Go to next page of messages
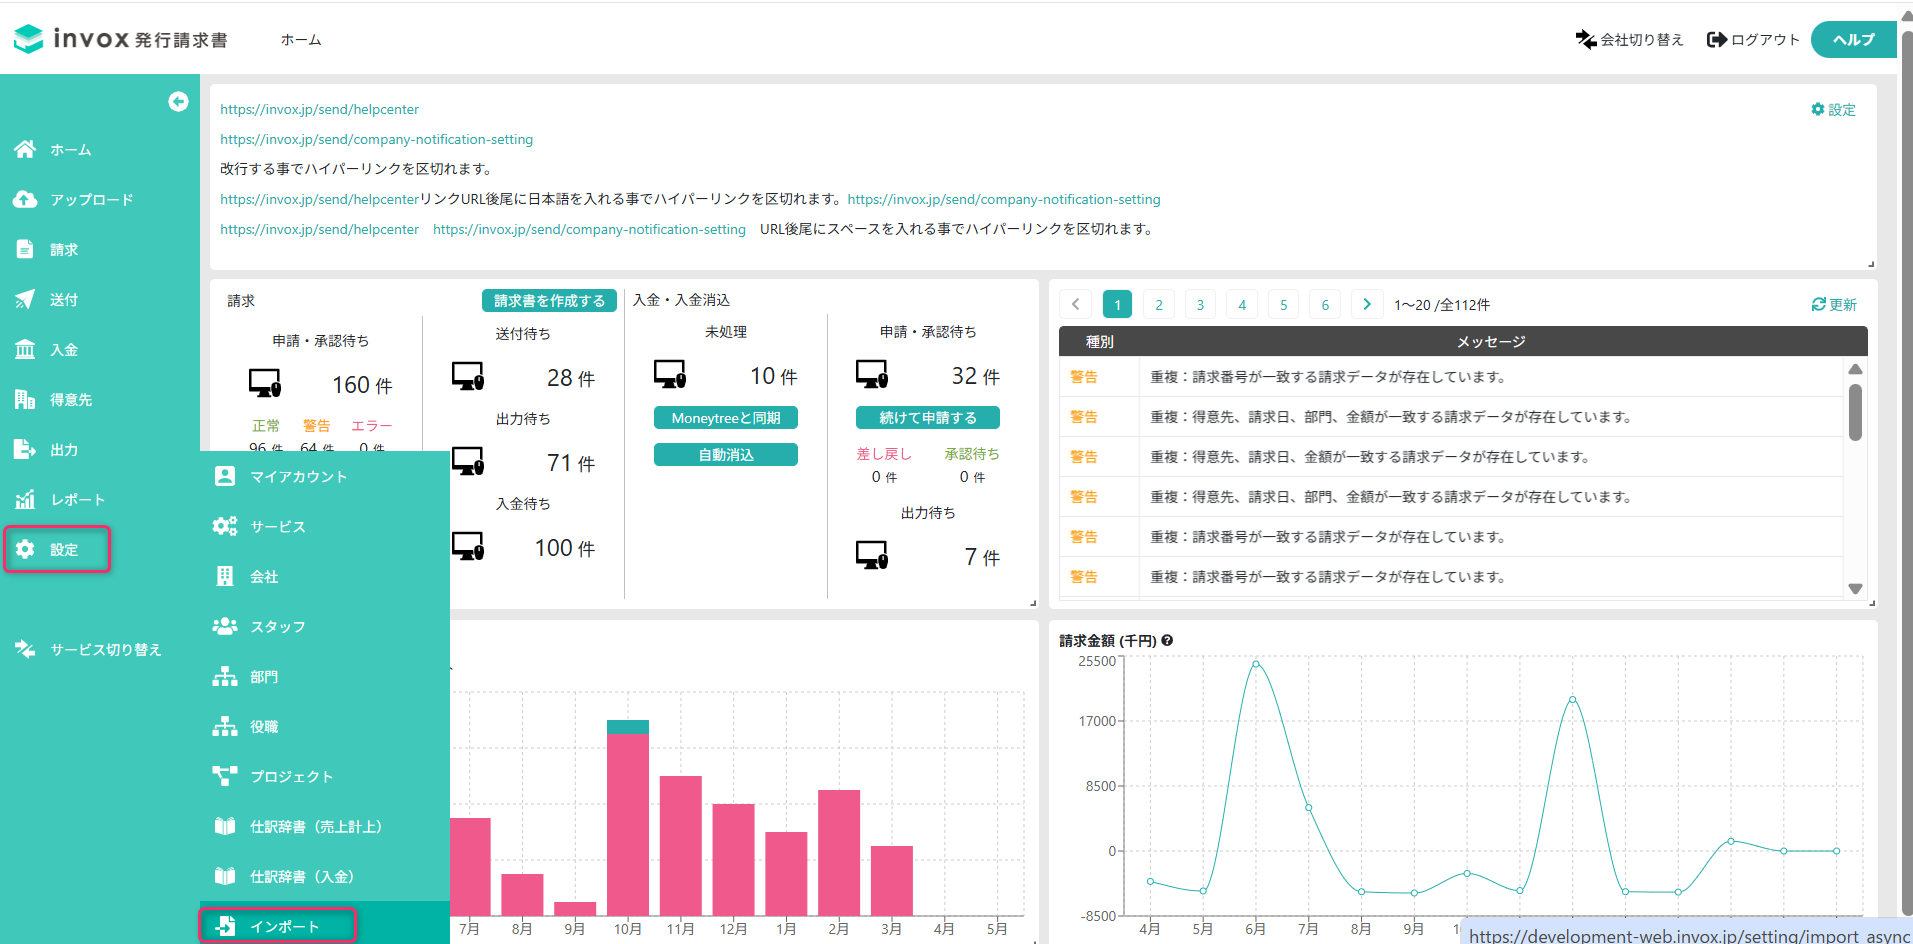Viewport: 1913px width, 944px height. (x=1366, y=304)
